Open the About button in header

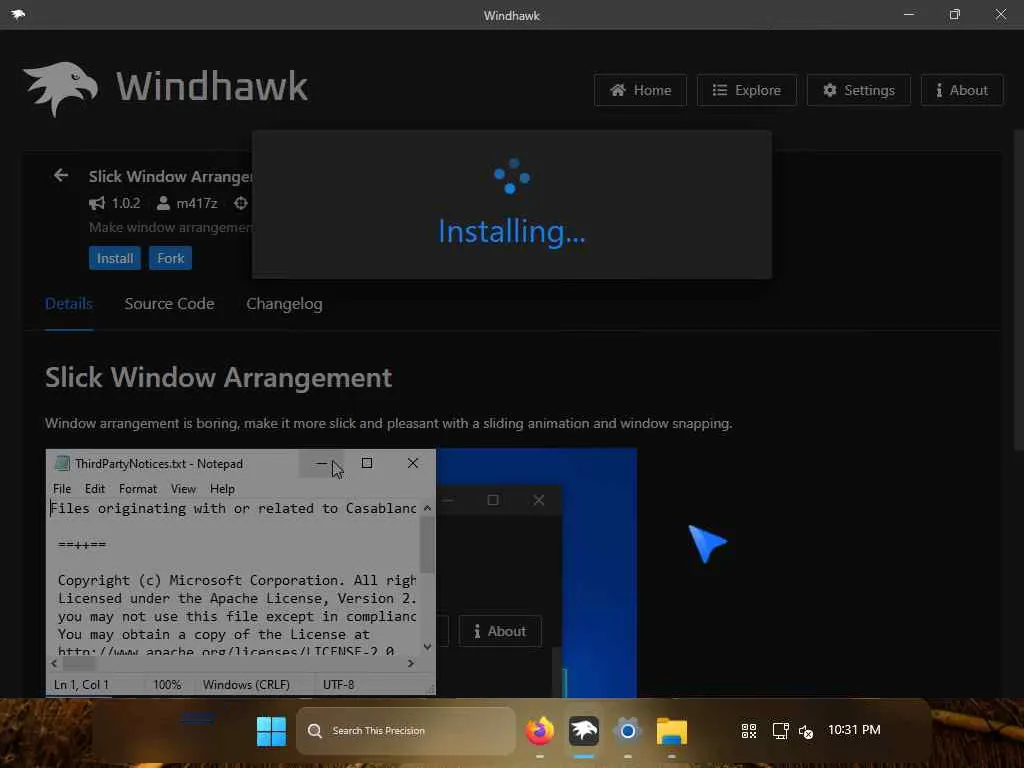(961, 90)
